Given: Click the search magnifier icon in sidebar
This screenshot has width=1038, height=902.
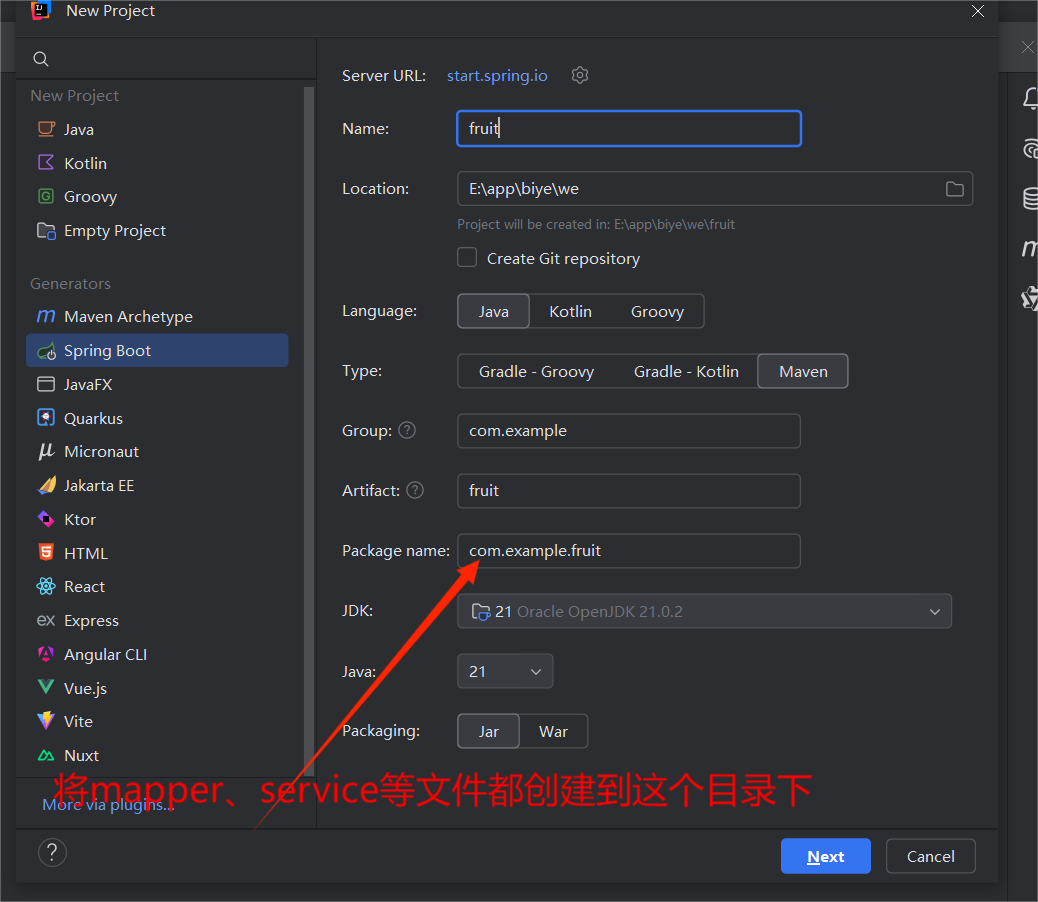Looking at the screenshot, I should coord(41,60).
